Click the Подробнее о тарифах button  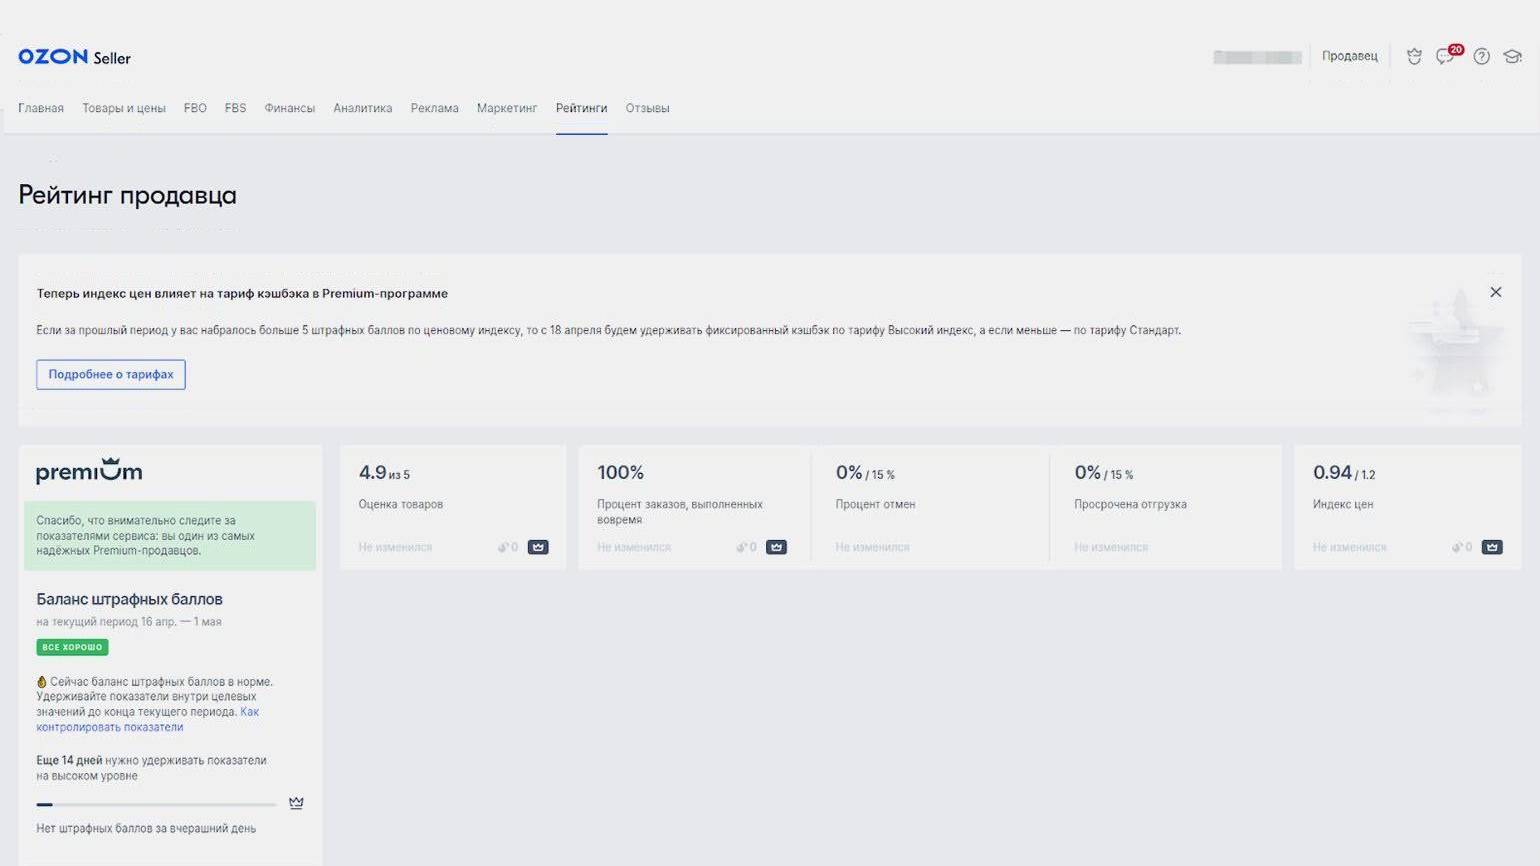111,374
